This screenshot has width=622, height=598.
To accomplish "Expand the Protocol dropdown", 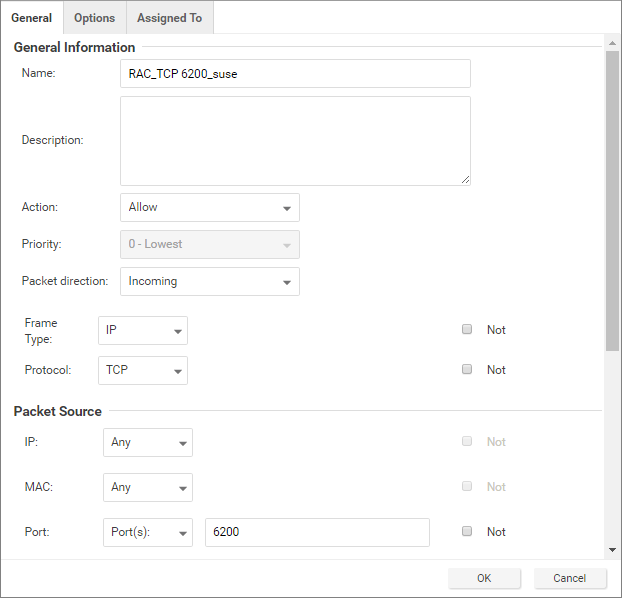I will point(143,370).
